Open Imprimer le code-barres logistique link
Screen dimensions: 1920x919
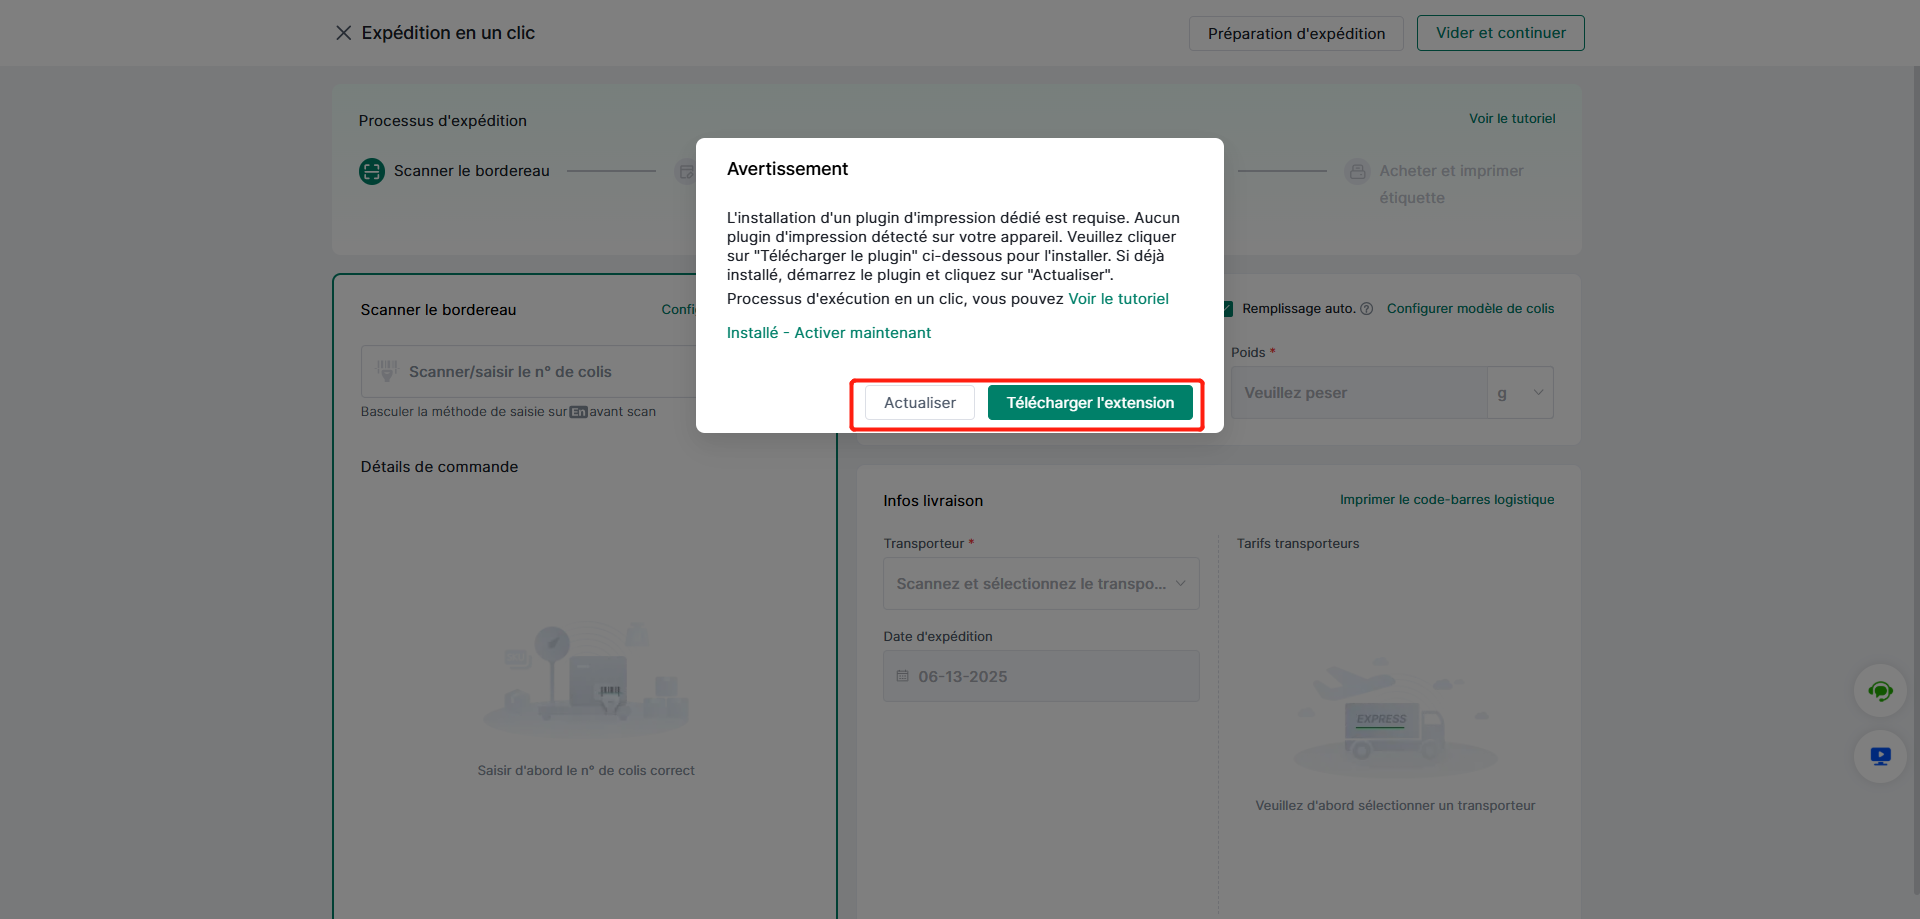1446,500
